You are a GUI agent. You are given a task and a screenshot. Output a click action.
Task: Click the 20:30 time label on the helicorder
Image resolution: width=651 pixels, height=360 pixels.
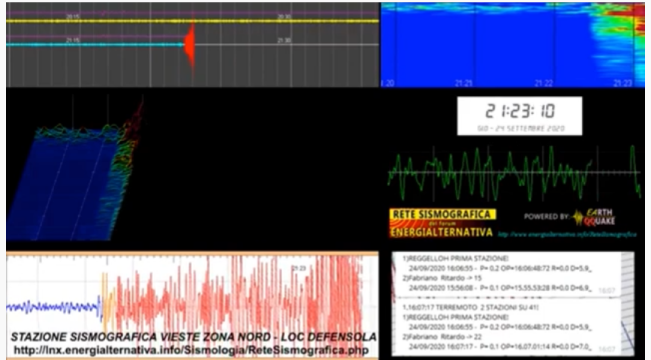pyautogui.click(x=284, y=17)
